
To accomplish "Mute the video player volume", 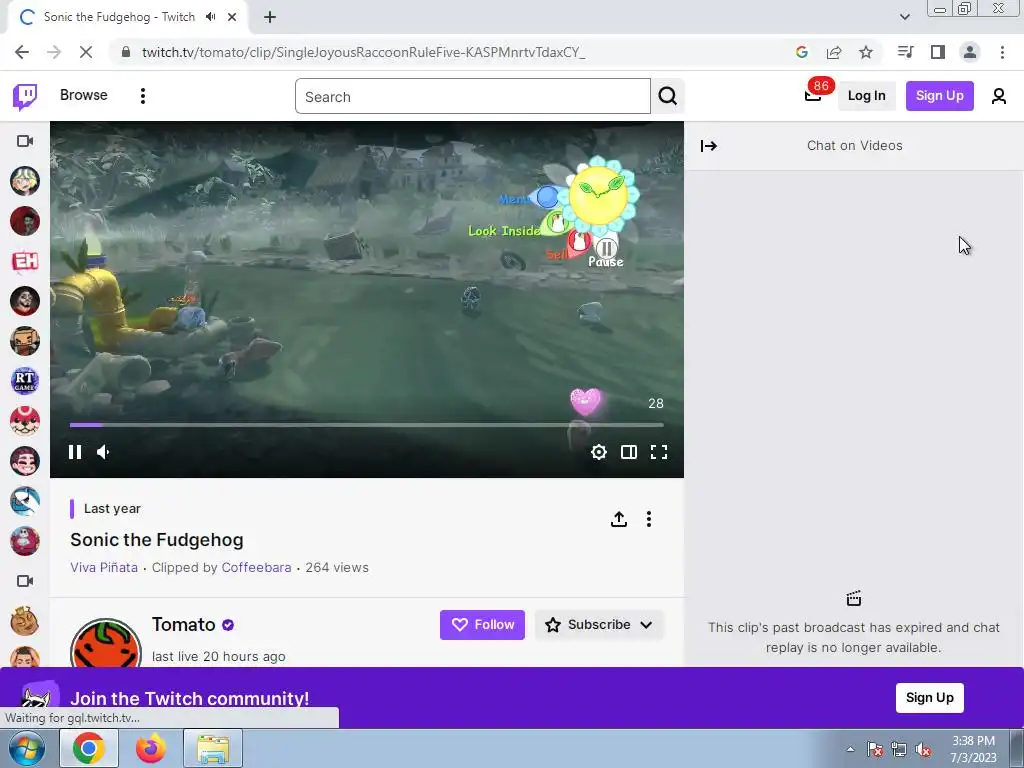I will (104, 452).
